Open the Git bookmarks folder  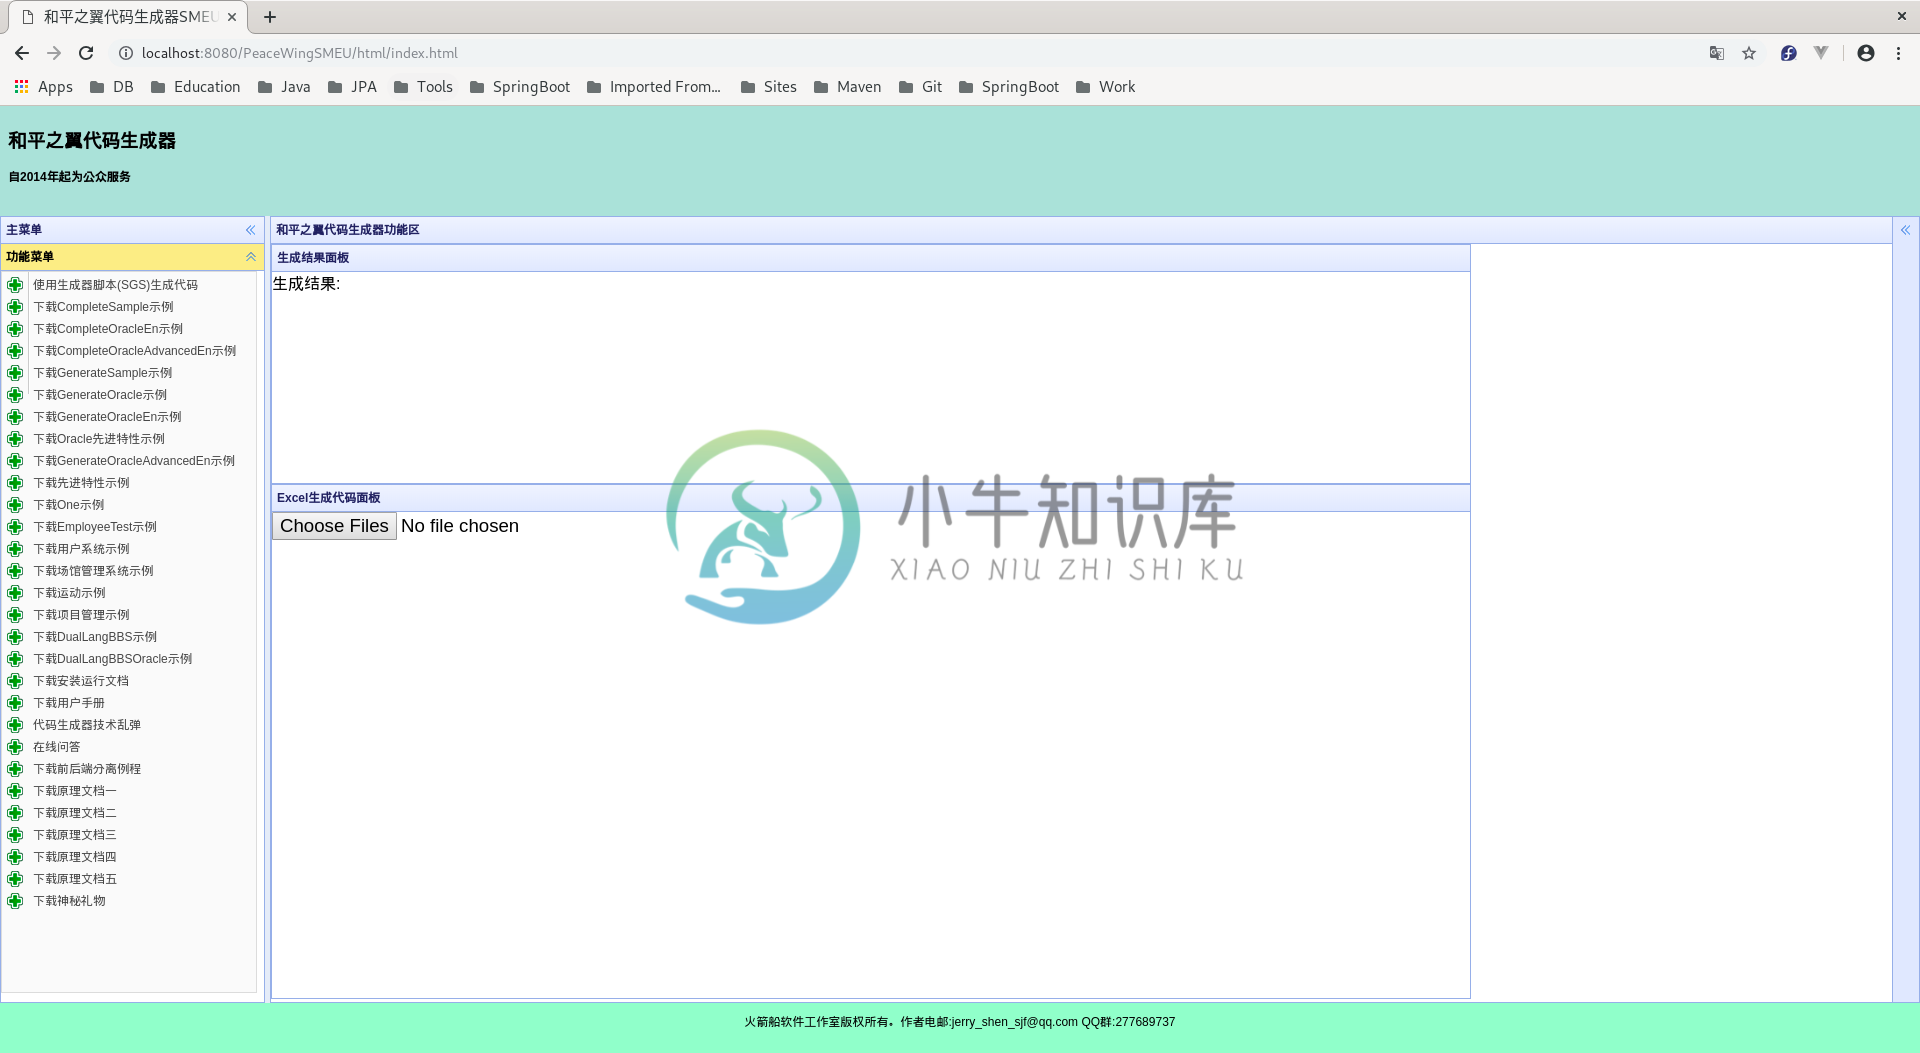pos(921,87)
